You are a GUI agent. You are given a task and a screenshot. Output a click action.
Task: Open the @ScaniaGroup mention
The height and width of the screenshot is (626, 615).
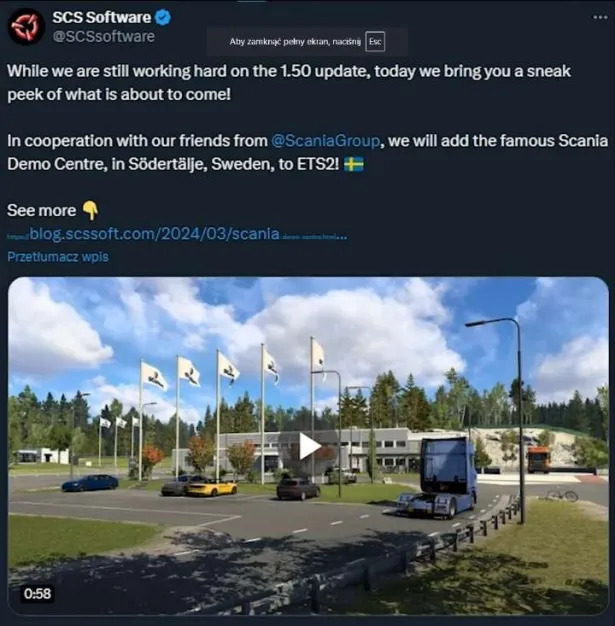(x=325, y=141)
